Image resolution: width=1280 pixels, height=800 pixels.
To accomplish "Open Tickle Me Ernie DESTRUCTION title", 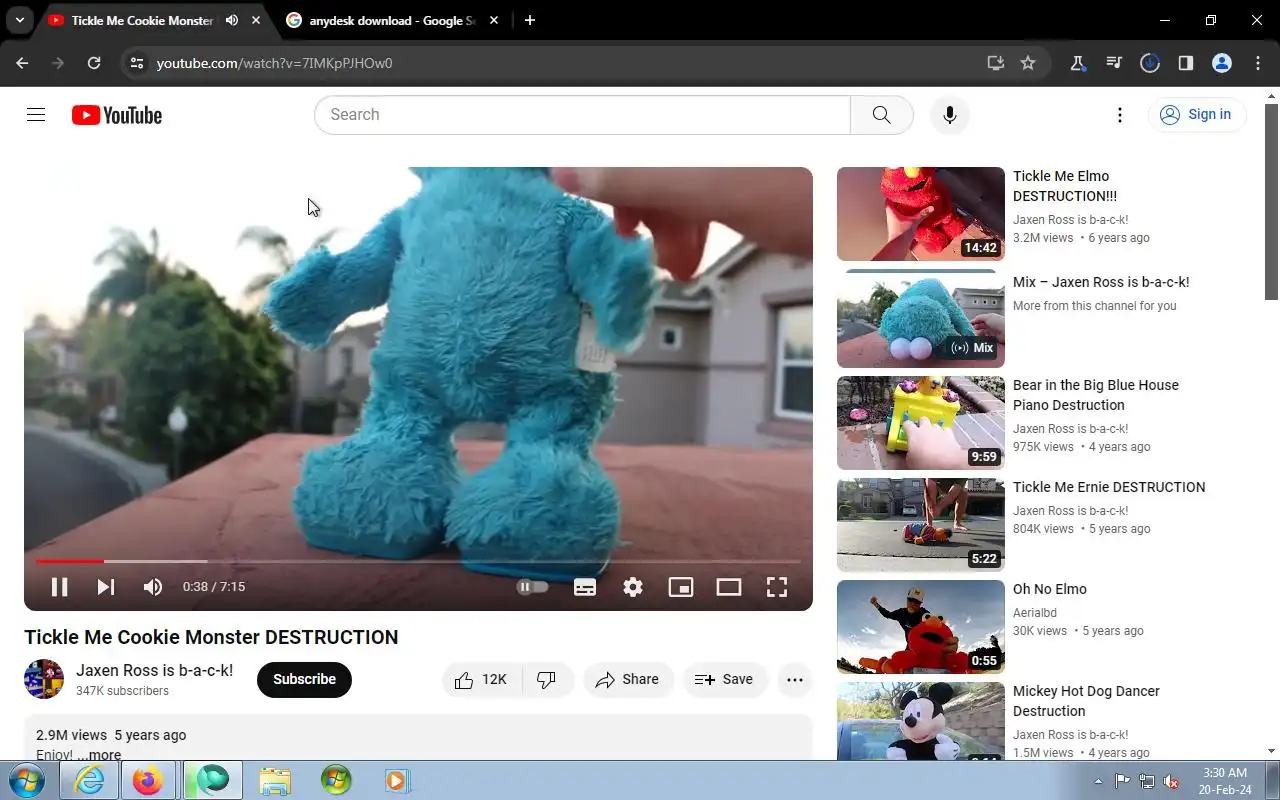I will point(1109,487).
